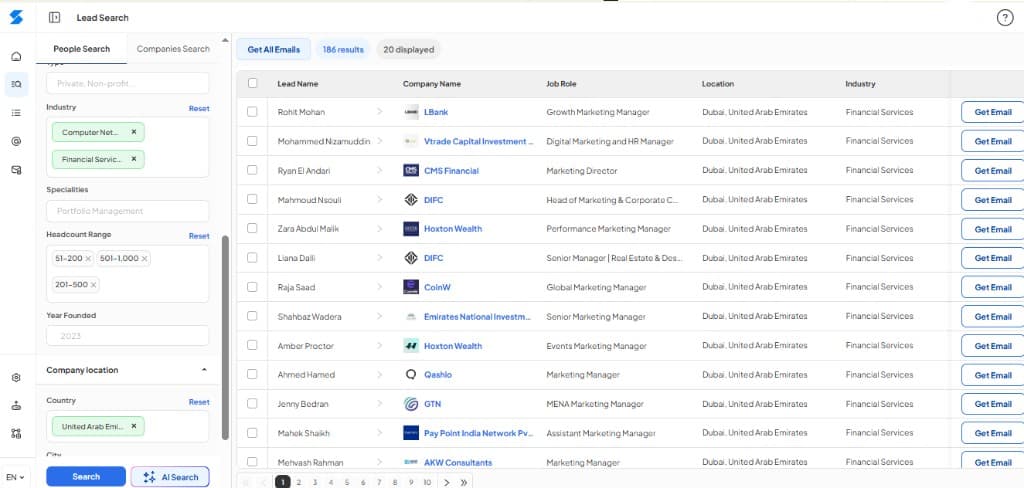Select the checkbox for Liana Dalli
This screenshot has height=488, width=1024.
[252, 257]
